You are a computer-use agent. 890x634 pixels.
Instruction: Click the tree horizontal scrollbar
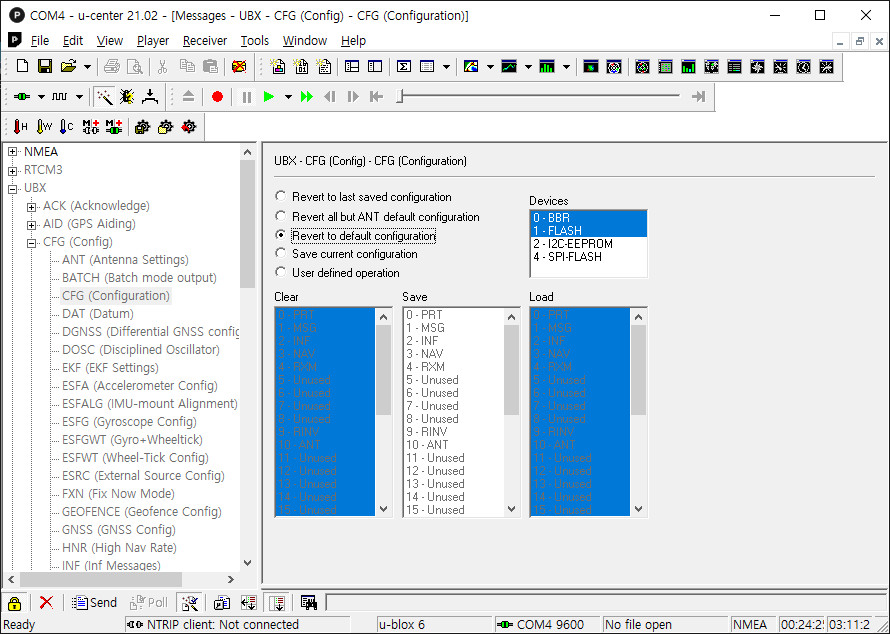pos(101,580)
